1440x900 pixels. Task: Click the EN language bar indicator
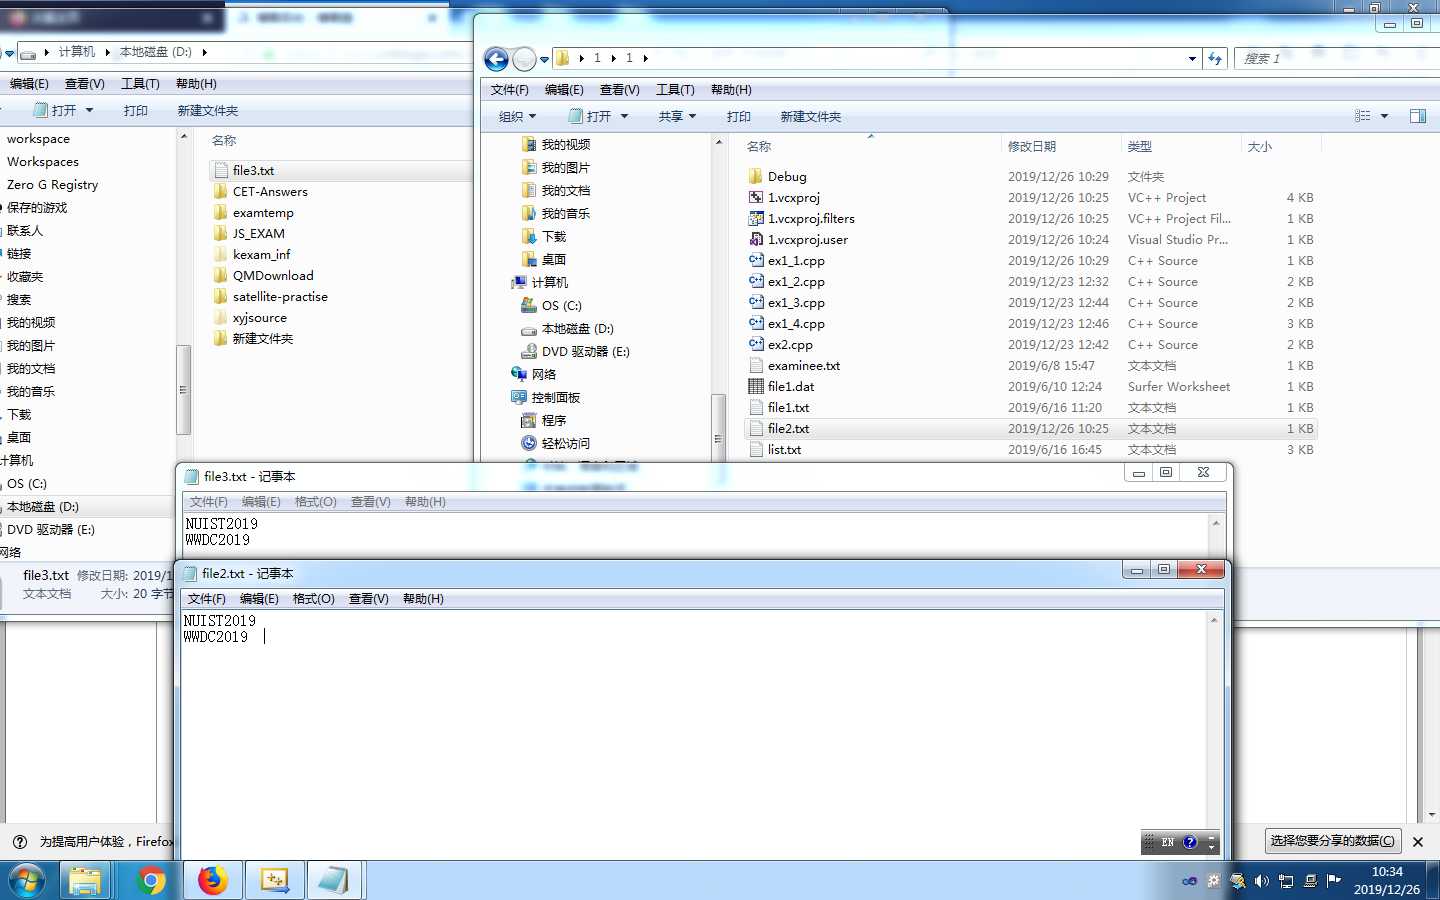[1167, 842]
